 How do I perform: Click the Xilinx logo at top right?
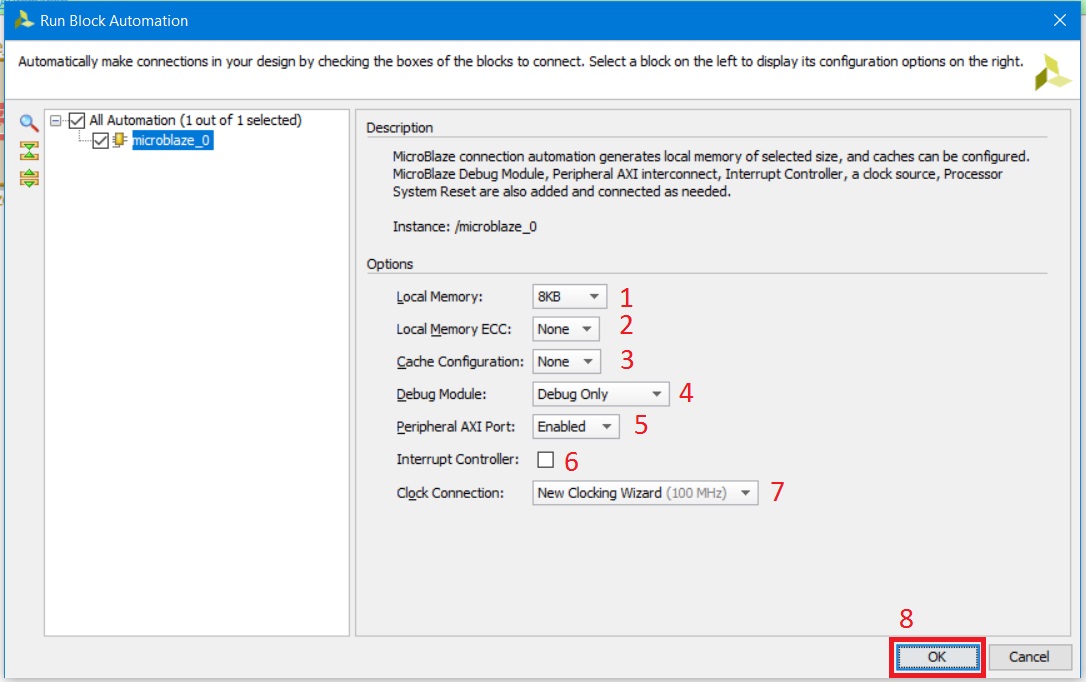coord(1052,72)
